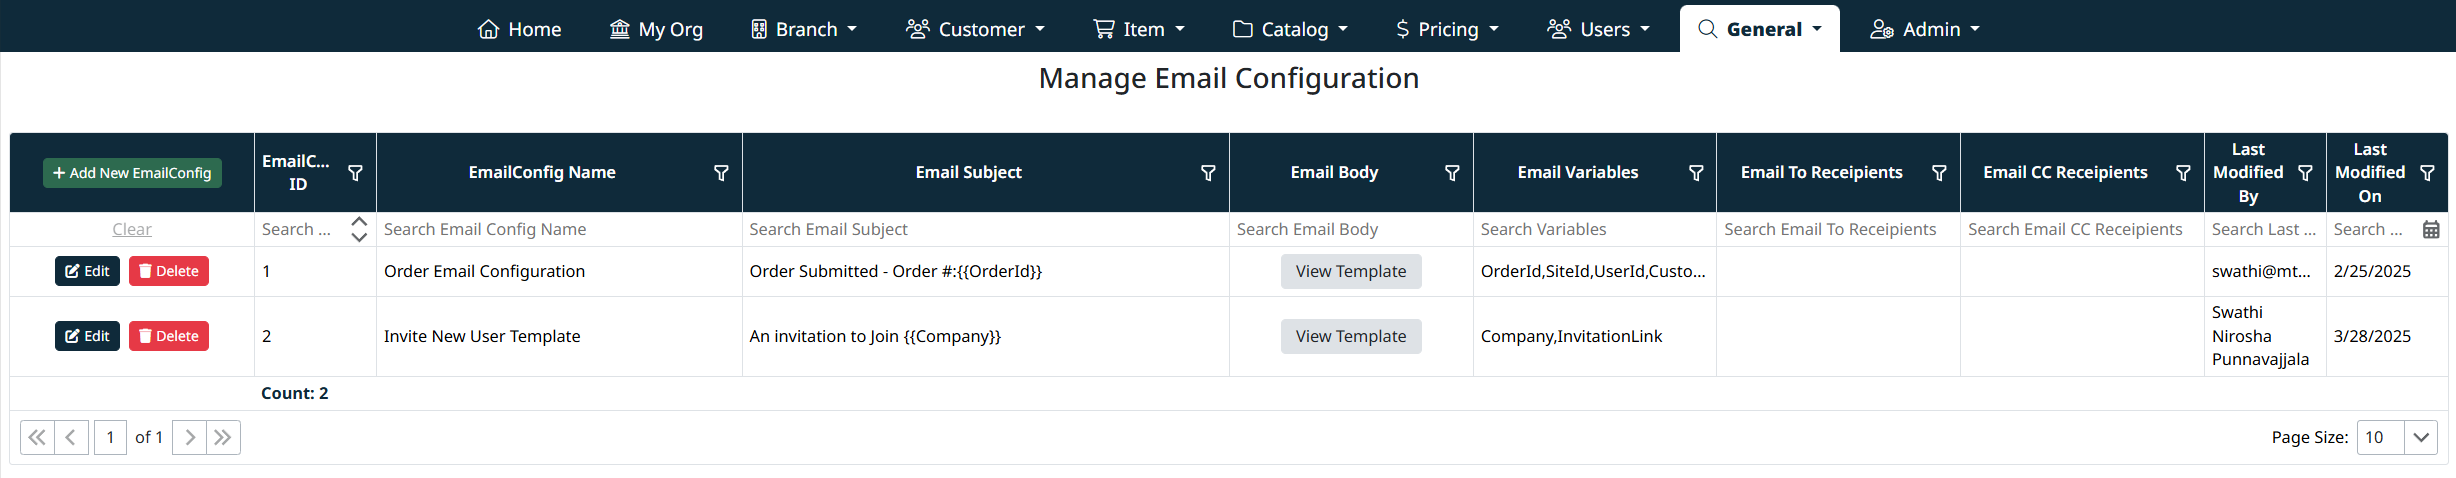Click the Clear filters link

click(x=132, y=230)
